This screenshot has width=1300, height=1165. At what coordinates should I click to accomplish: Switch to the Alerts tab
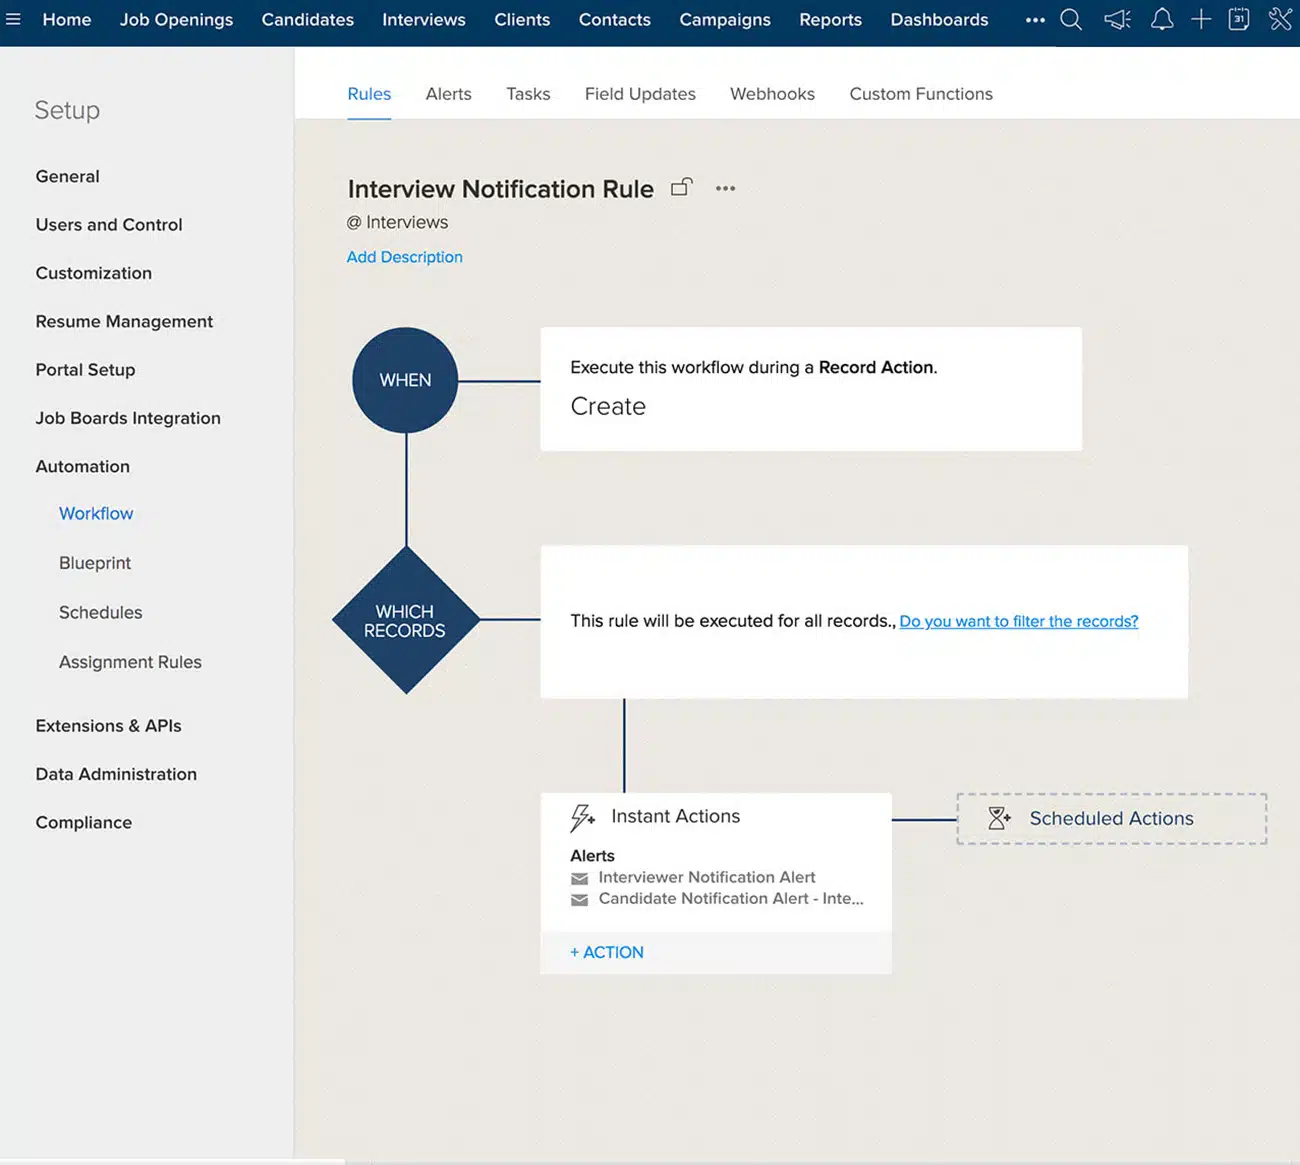[448, 94]
